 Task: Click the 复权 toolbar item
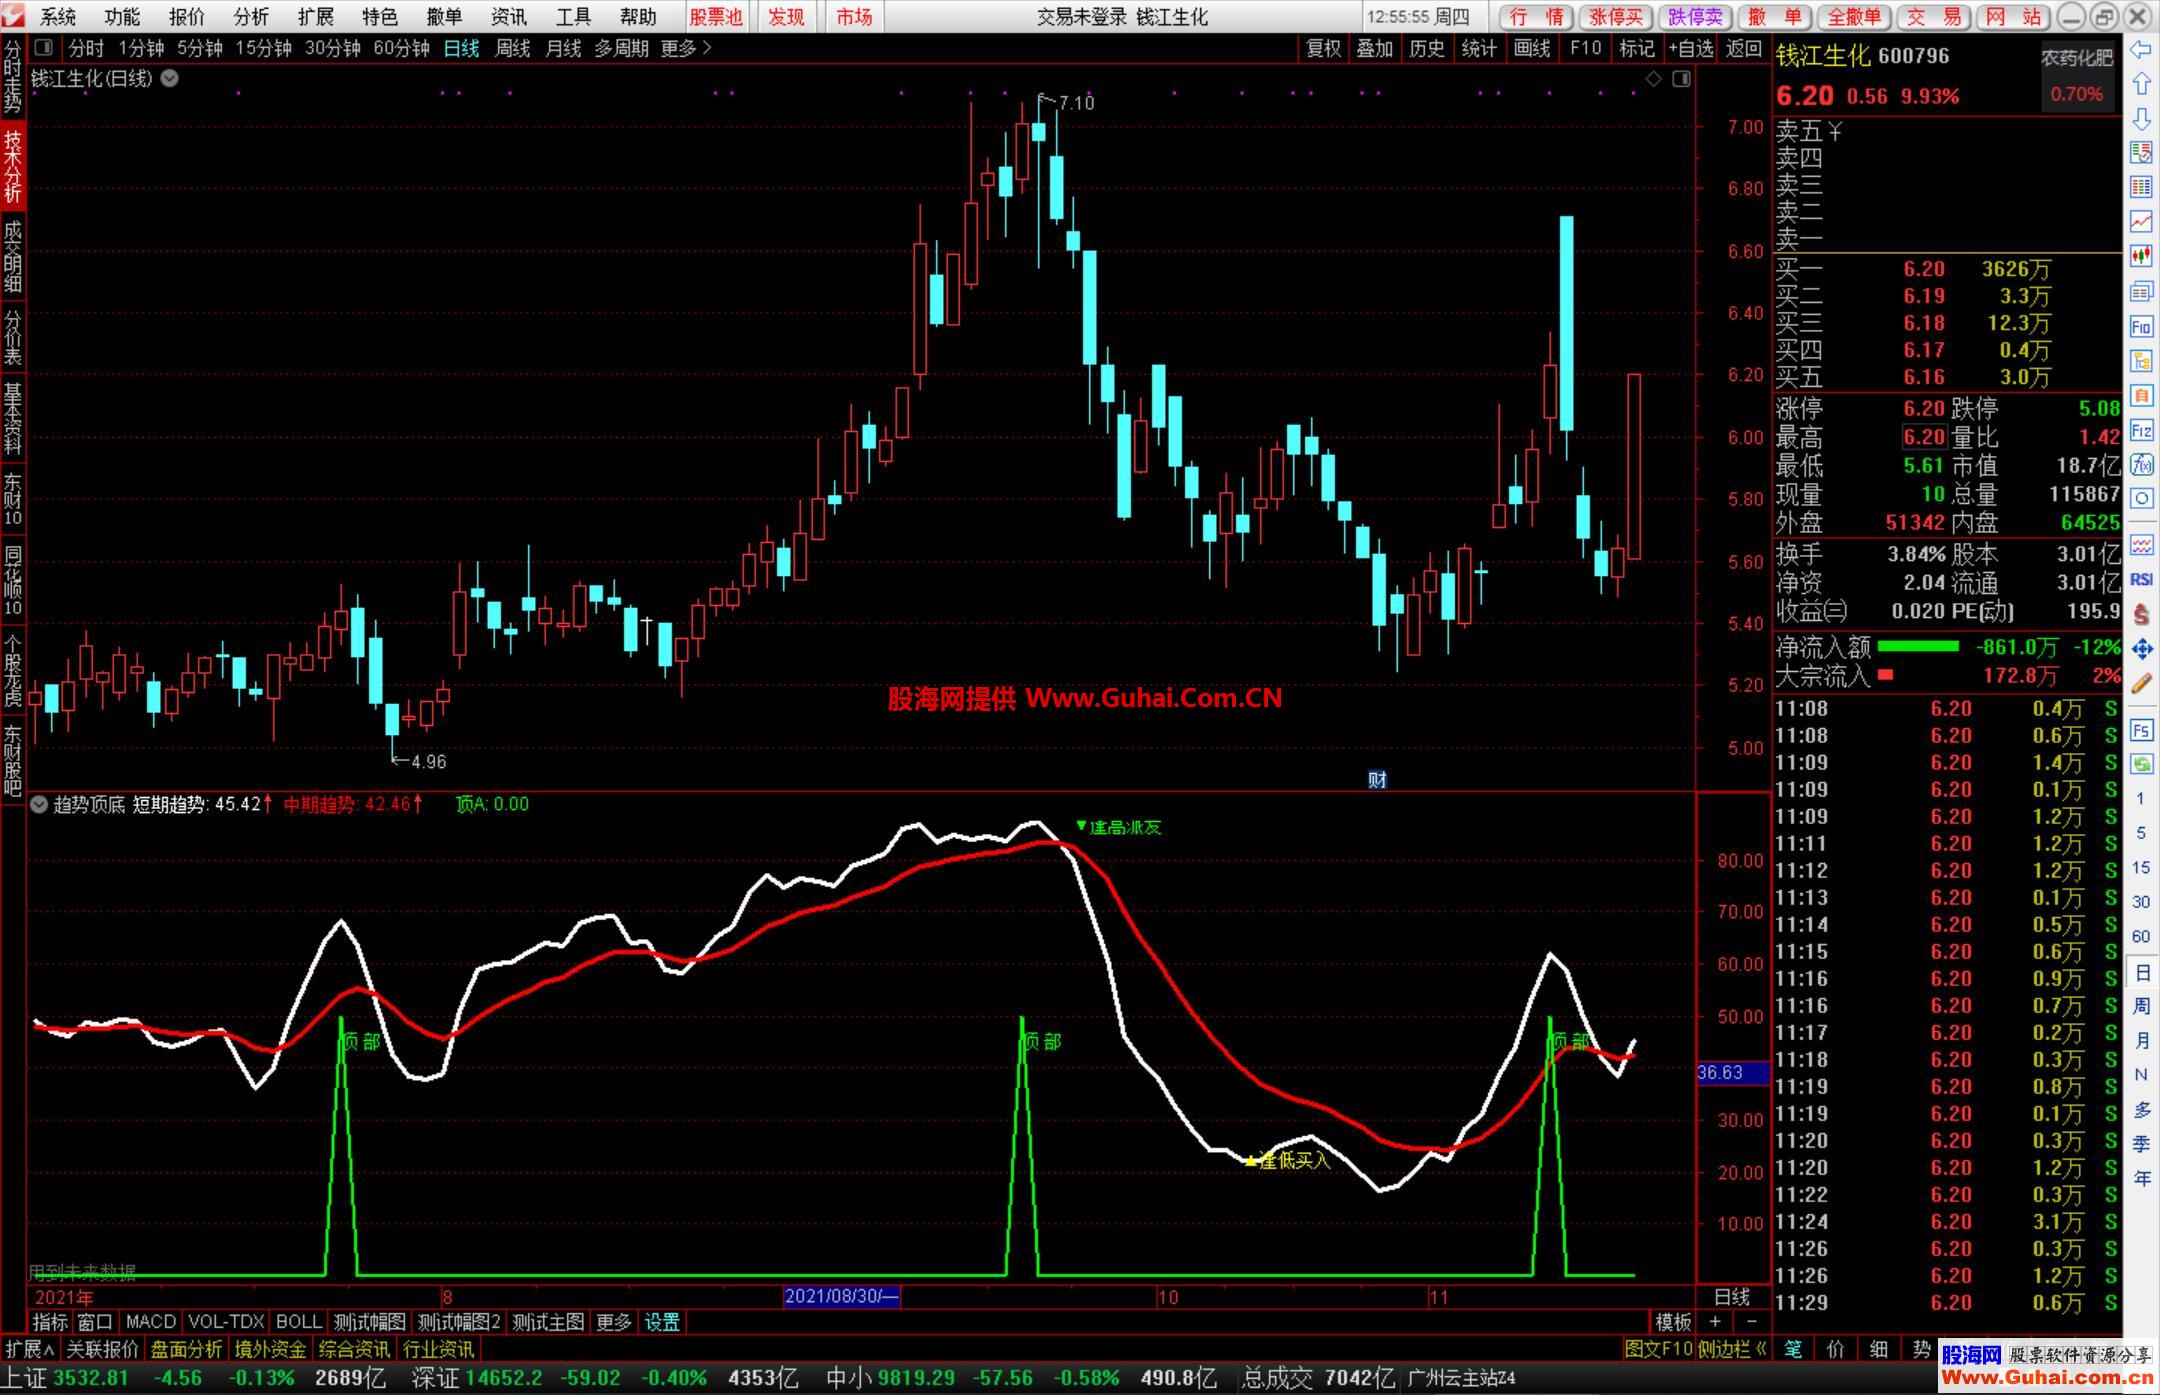tap(1324, 48)
